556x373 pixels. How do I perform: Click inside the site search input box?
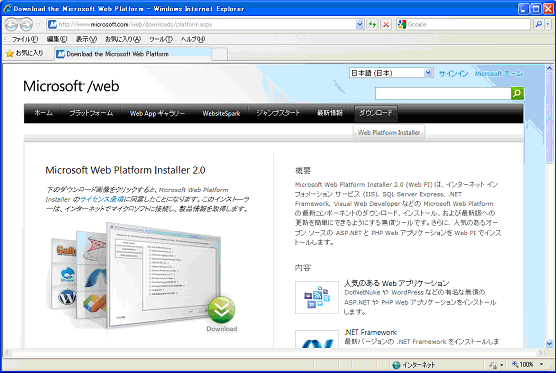coord(443,94)
